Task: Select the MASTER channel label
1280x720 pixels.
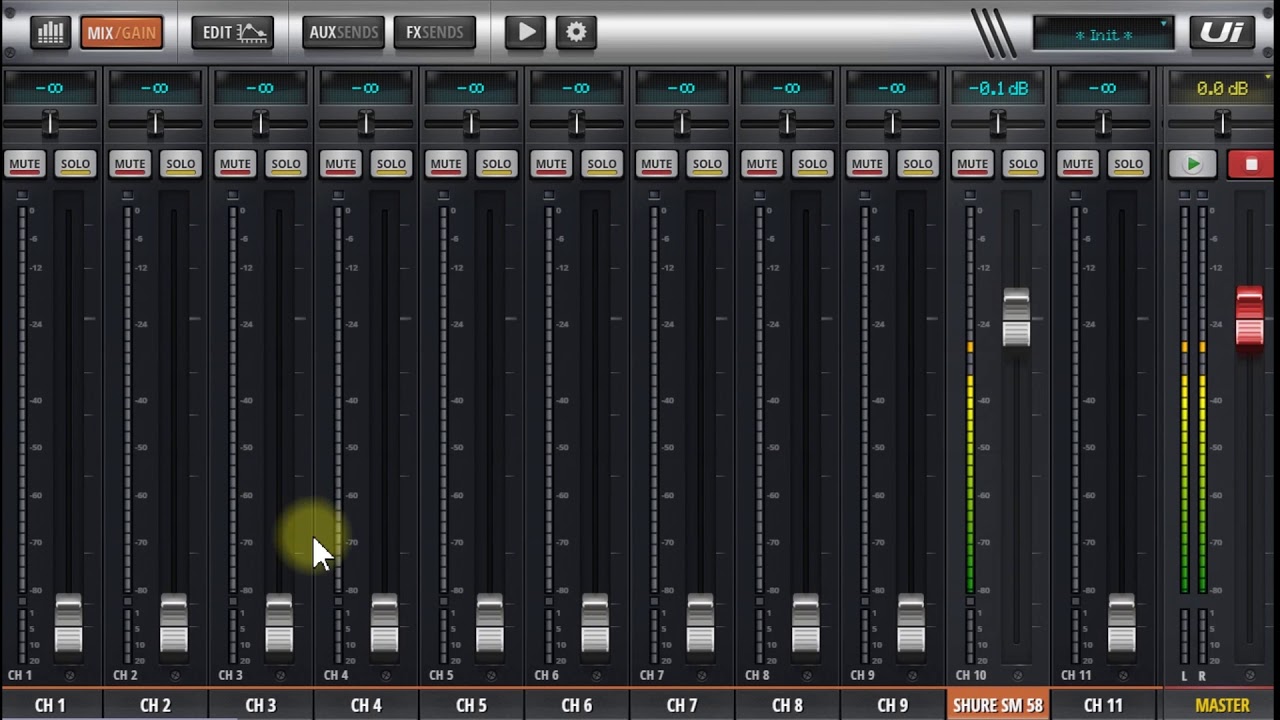Action: click(x=1222, y=705)
